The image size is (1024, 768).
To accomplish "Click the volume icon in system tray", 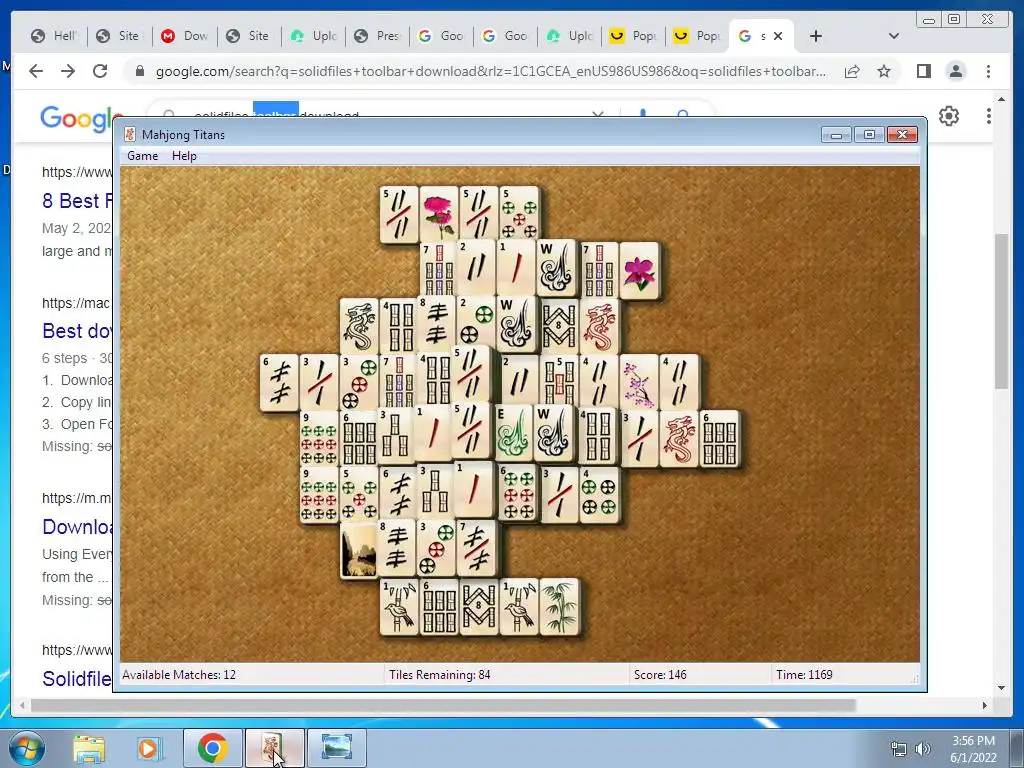I will pos(922,749).
